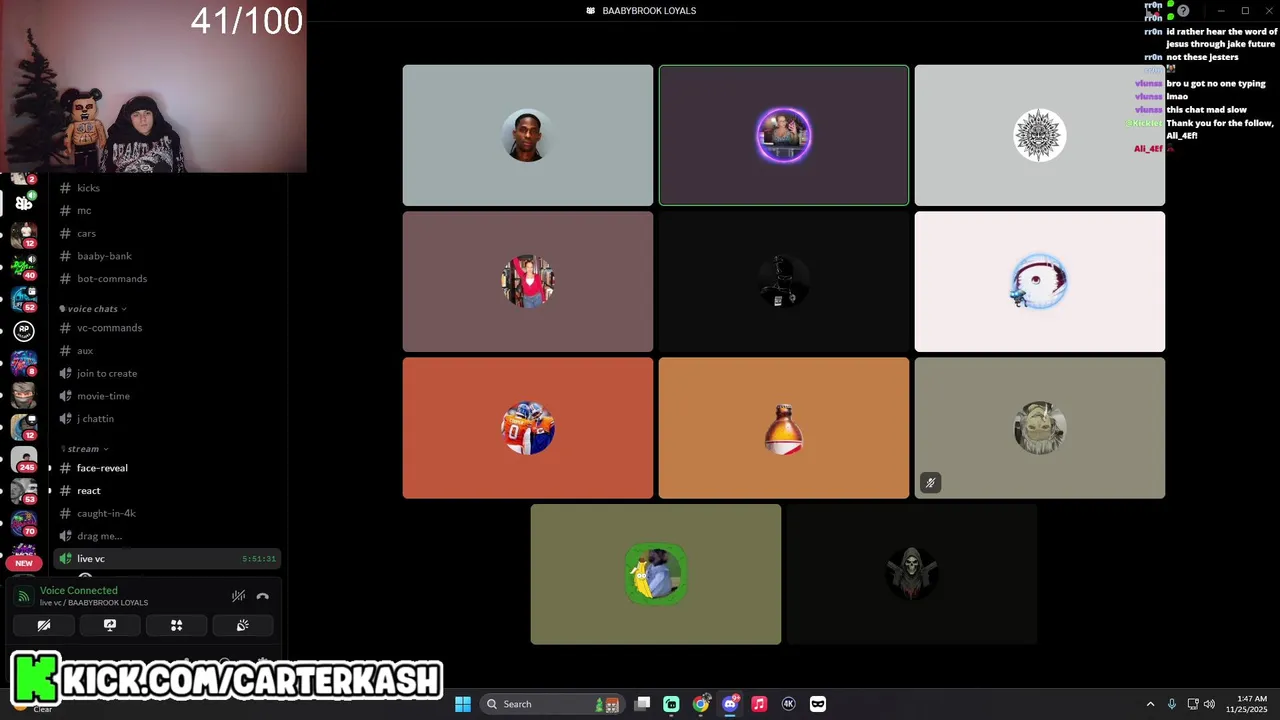Click the Voice Connected status text
Viewport: 1280px width, 720px height.
tap(79, 591)
